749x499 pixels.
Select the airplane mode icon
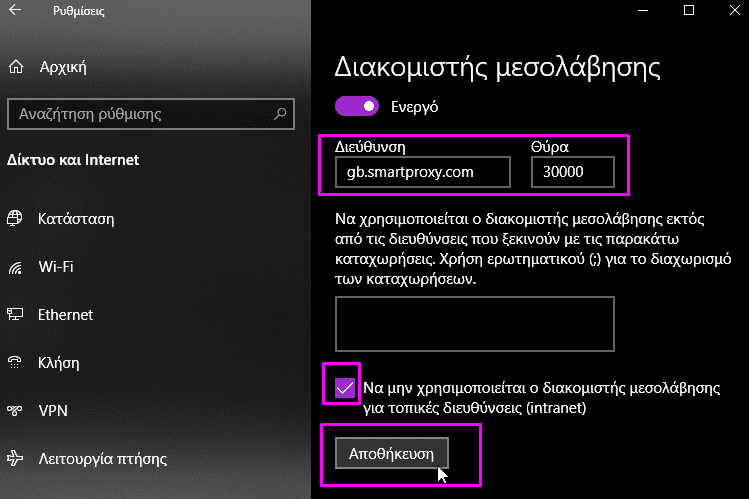tap(15, 458)
